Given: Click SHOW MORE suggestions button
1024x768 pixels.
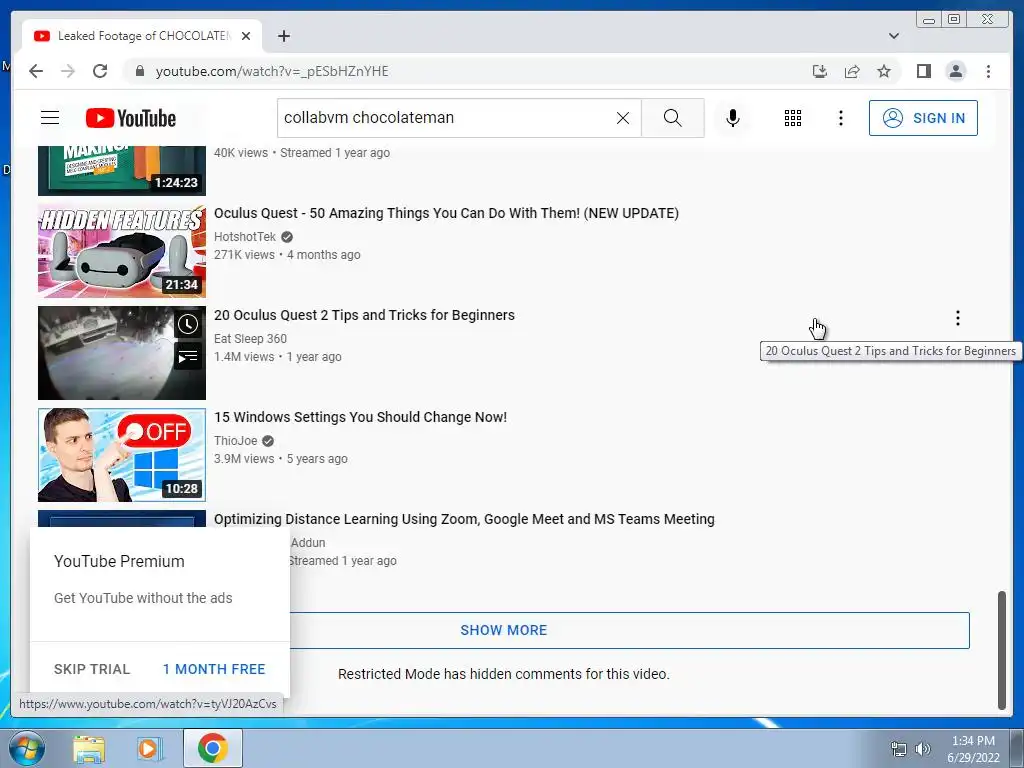Looking at the screenshot, I should click(504, 630).
